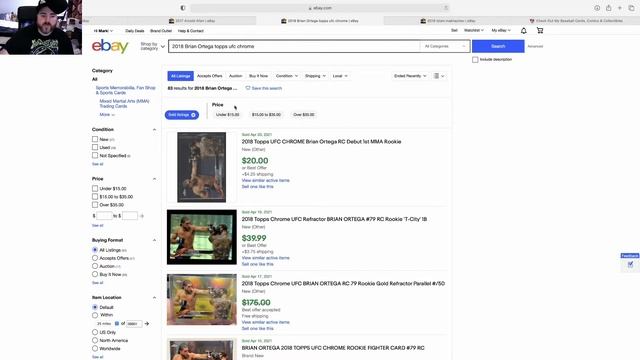Click the Feedback icon on right edge

630,264
